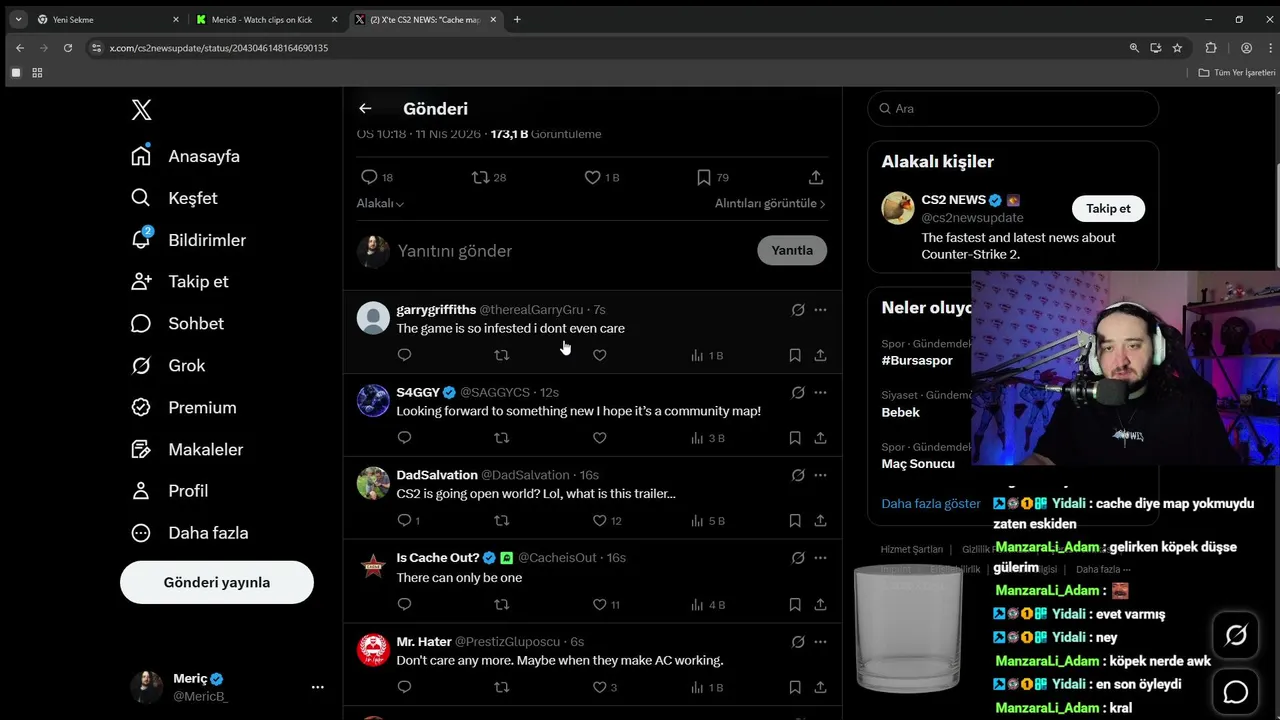Open Makaleler section
The height and width of the screenshot is (720, 1280).
pos(187,449)
